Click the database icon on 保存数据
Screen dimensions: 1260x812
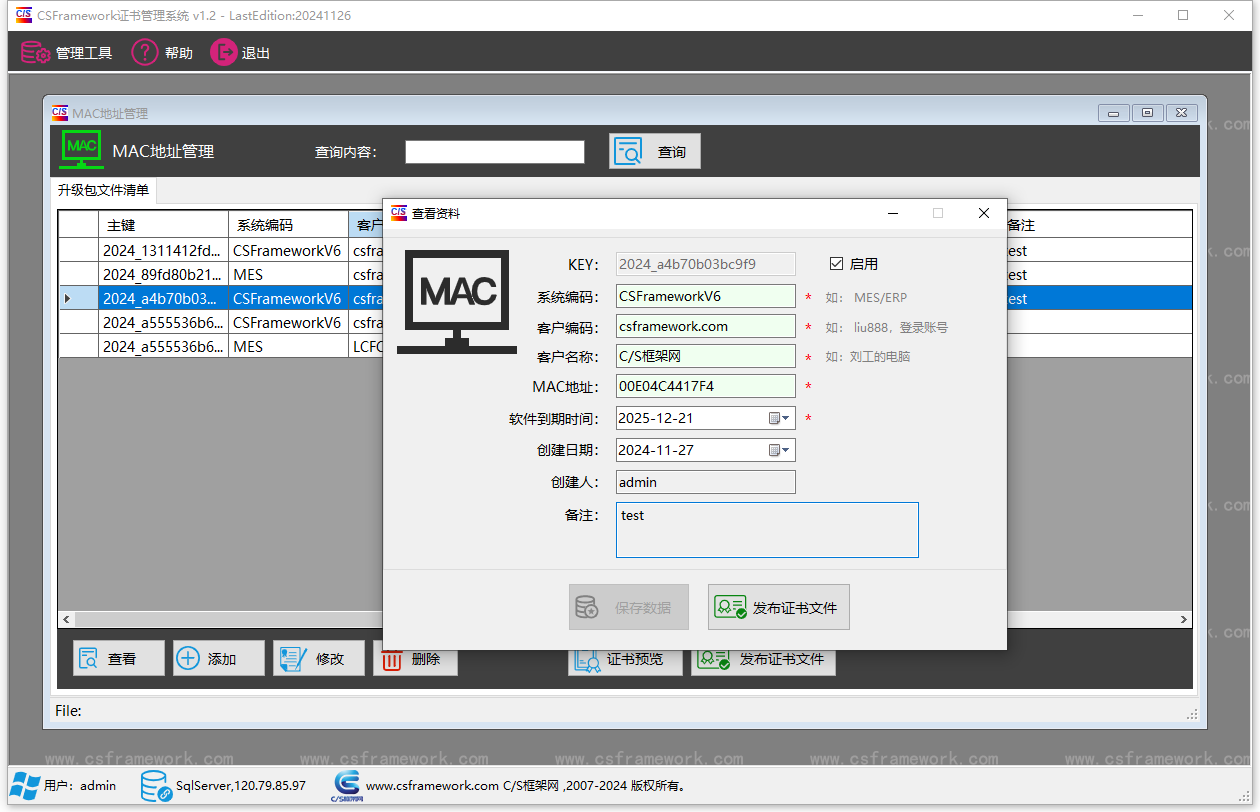587,607
